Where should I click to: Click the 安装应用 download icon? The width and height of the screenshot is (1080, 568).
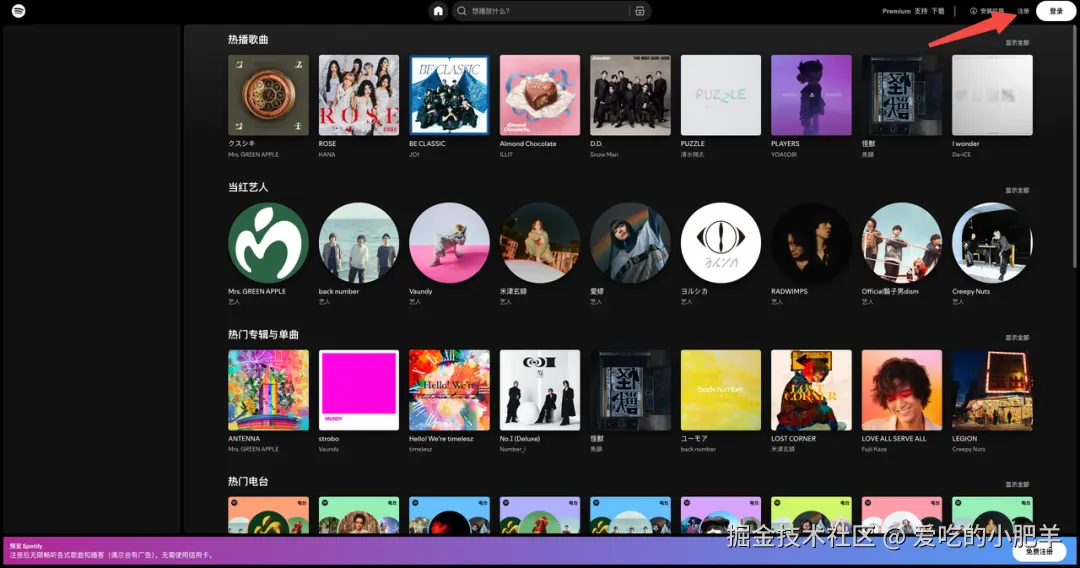pos(973,11)
